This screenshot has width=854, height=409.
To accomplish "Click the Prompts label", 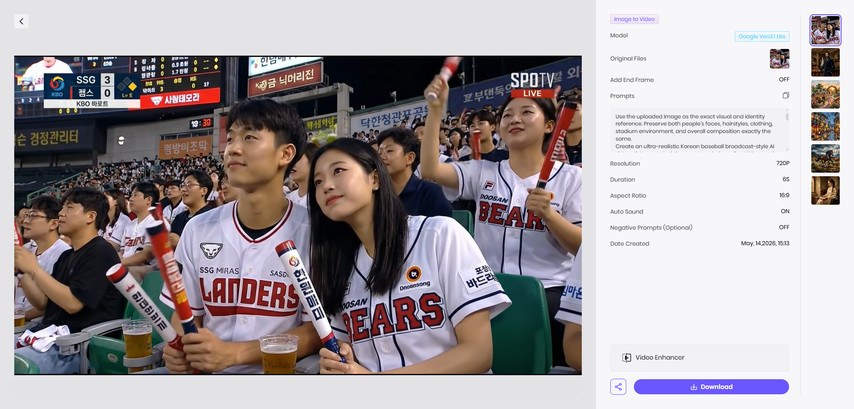I will tap(622, 96).
